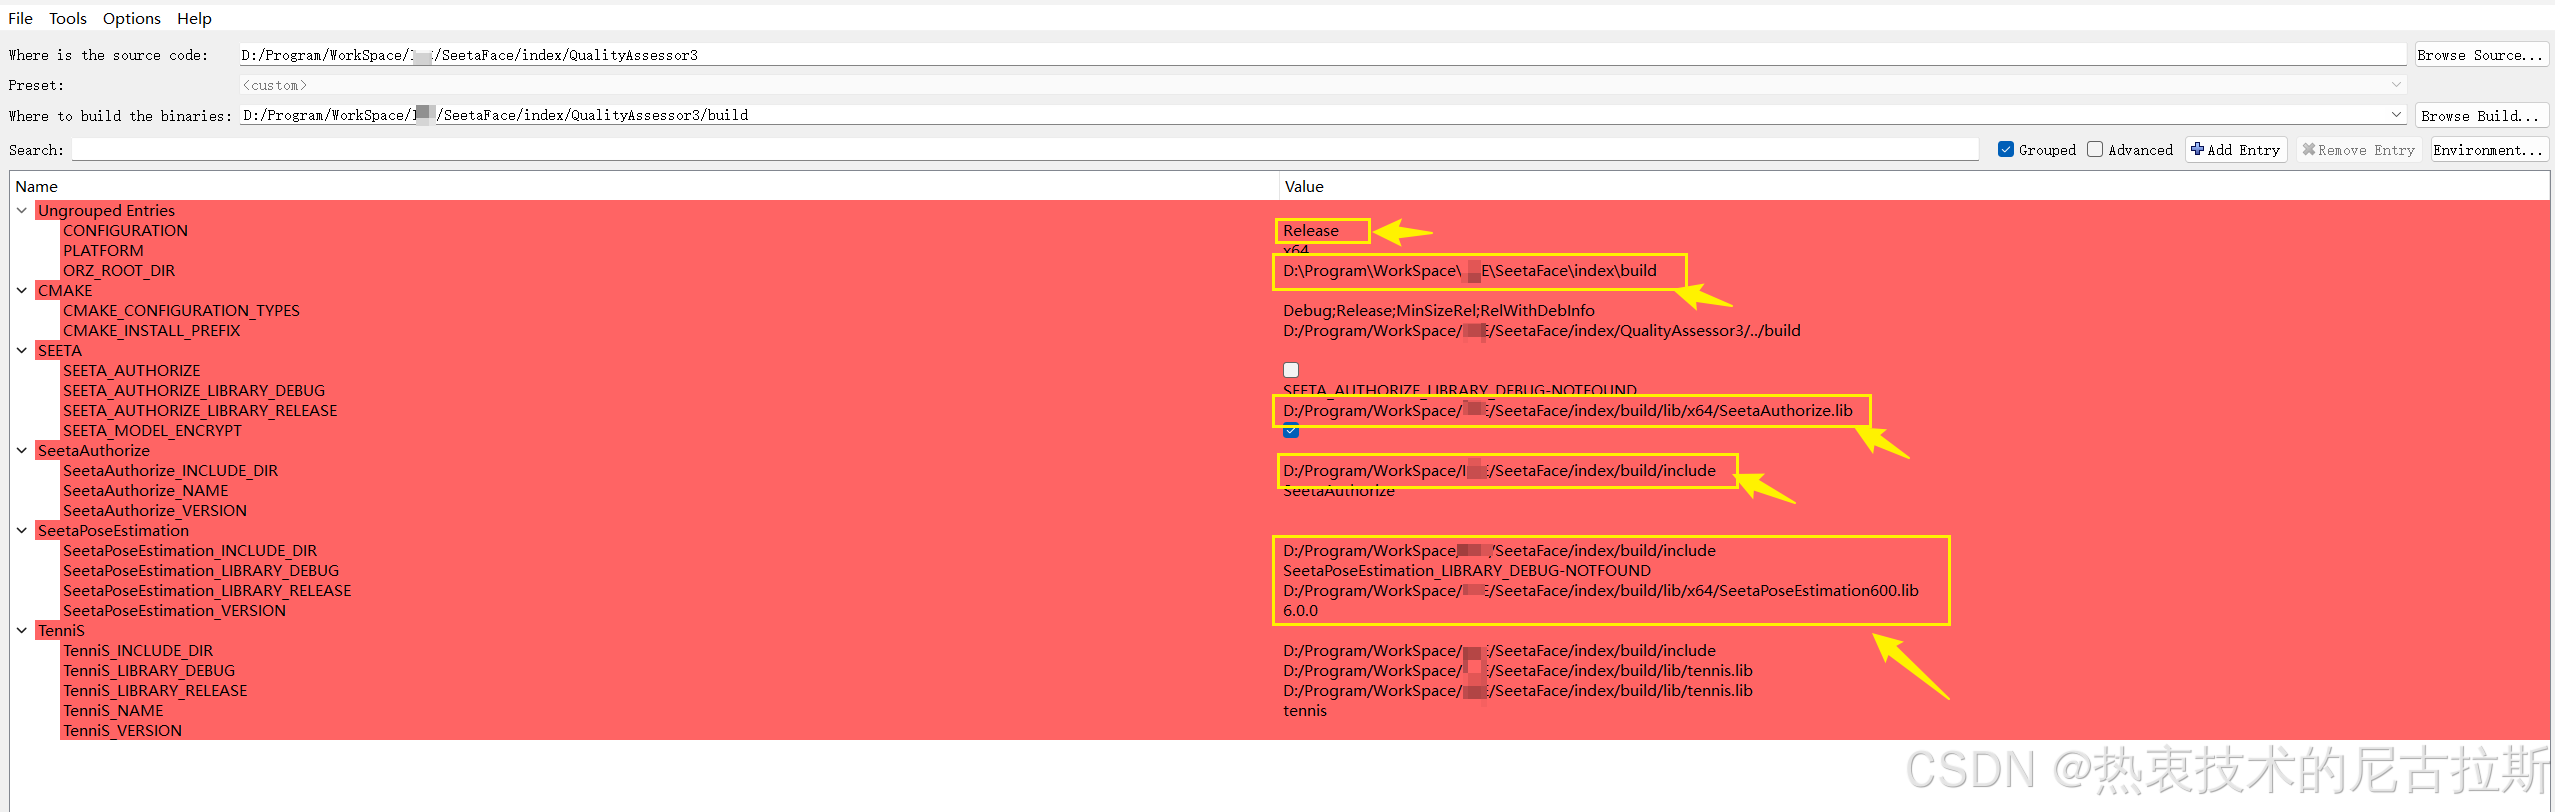
Task: Collapse the TenniS group
Action: tap(22, 631)
